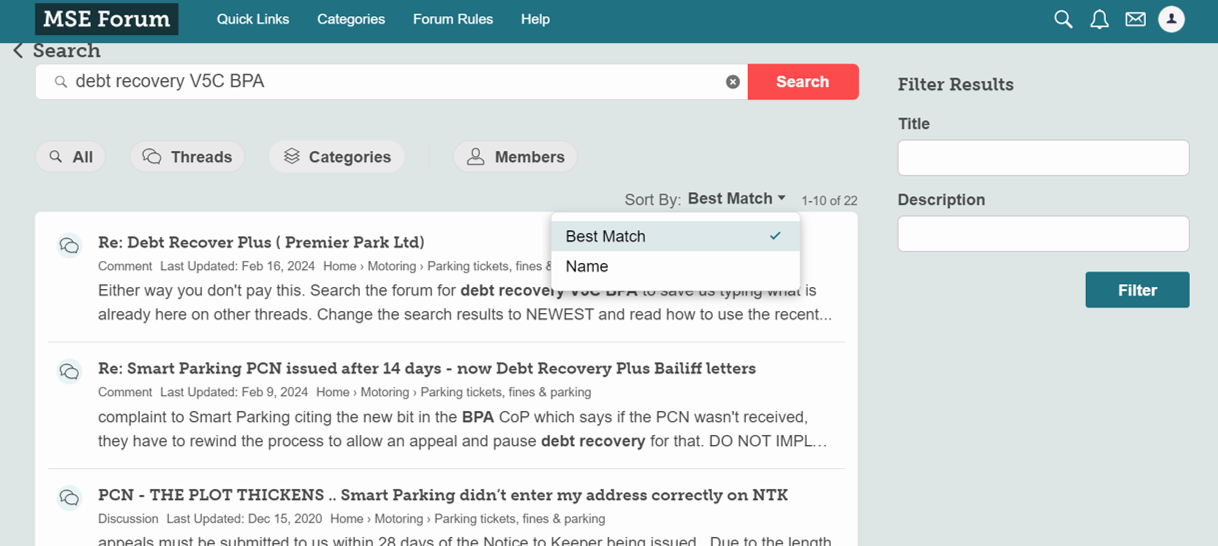Open the Quick Links menu
This screenshot has width=1218, height=546.
click(253, 19)
